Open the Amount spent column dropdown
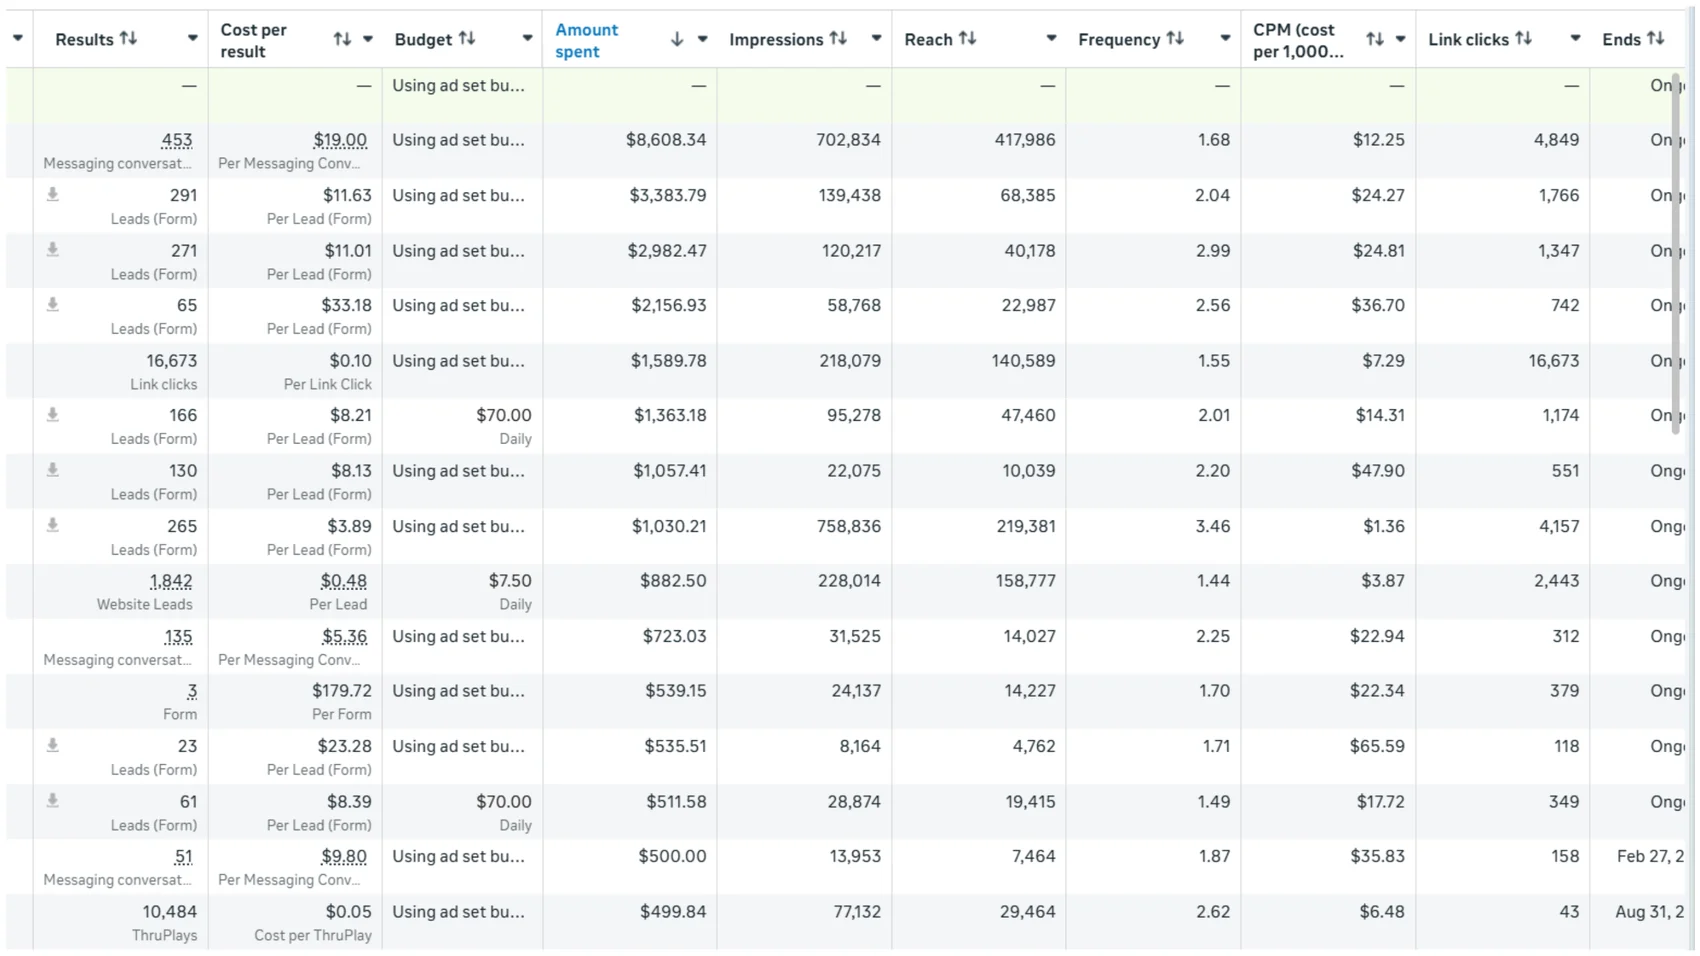This screenshot has width=1700, height=956. 703,39
